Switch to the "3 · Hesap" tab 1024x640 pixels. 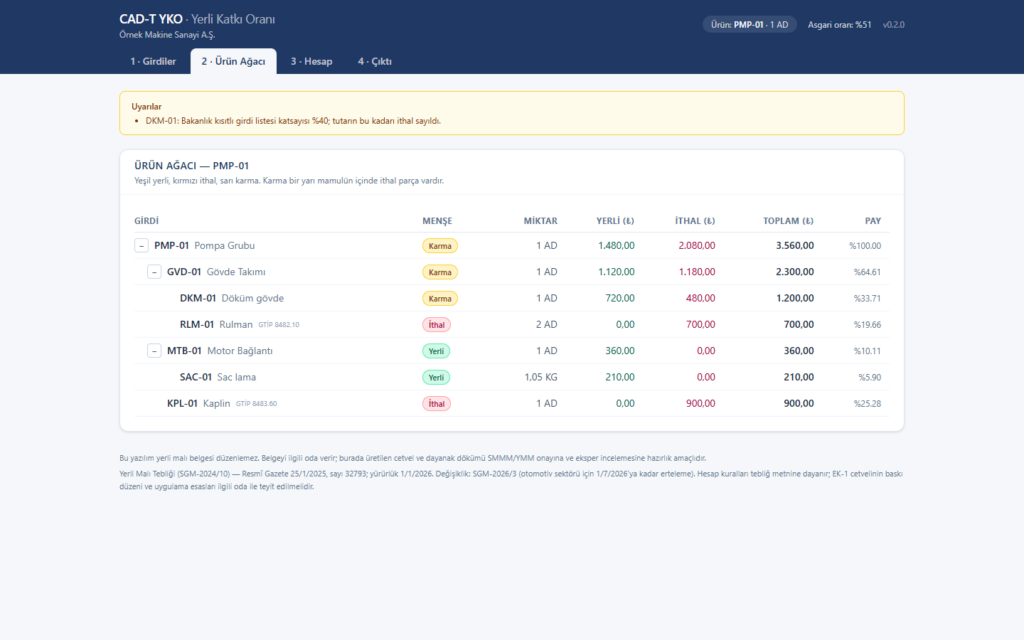312,61
